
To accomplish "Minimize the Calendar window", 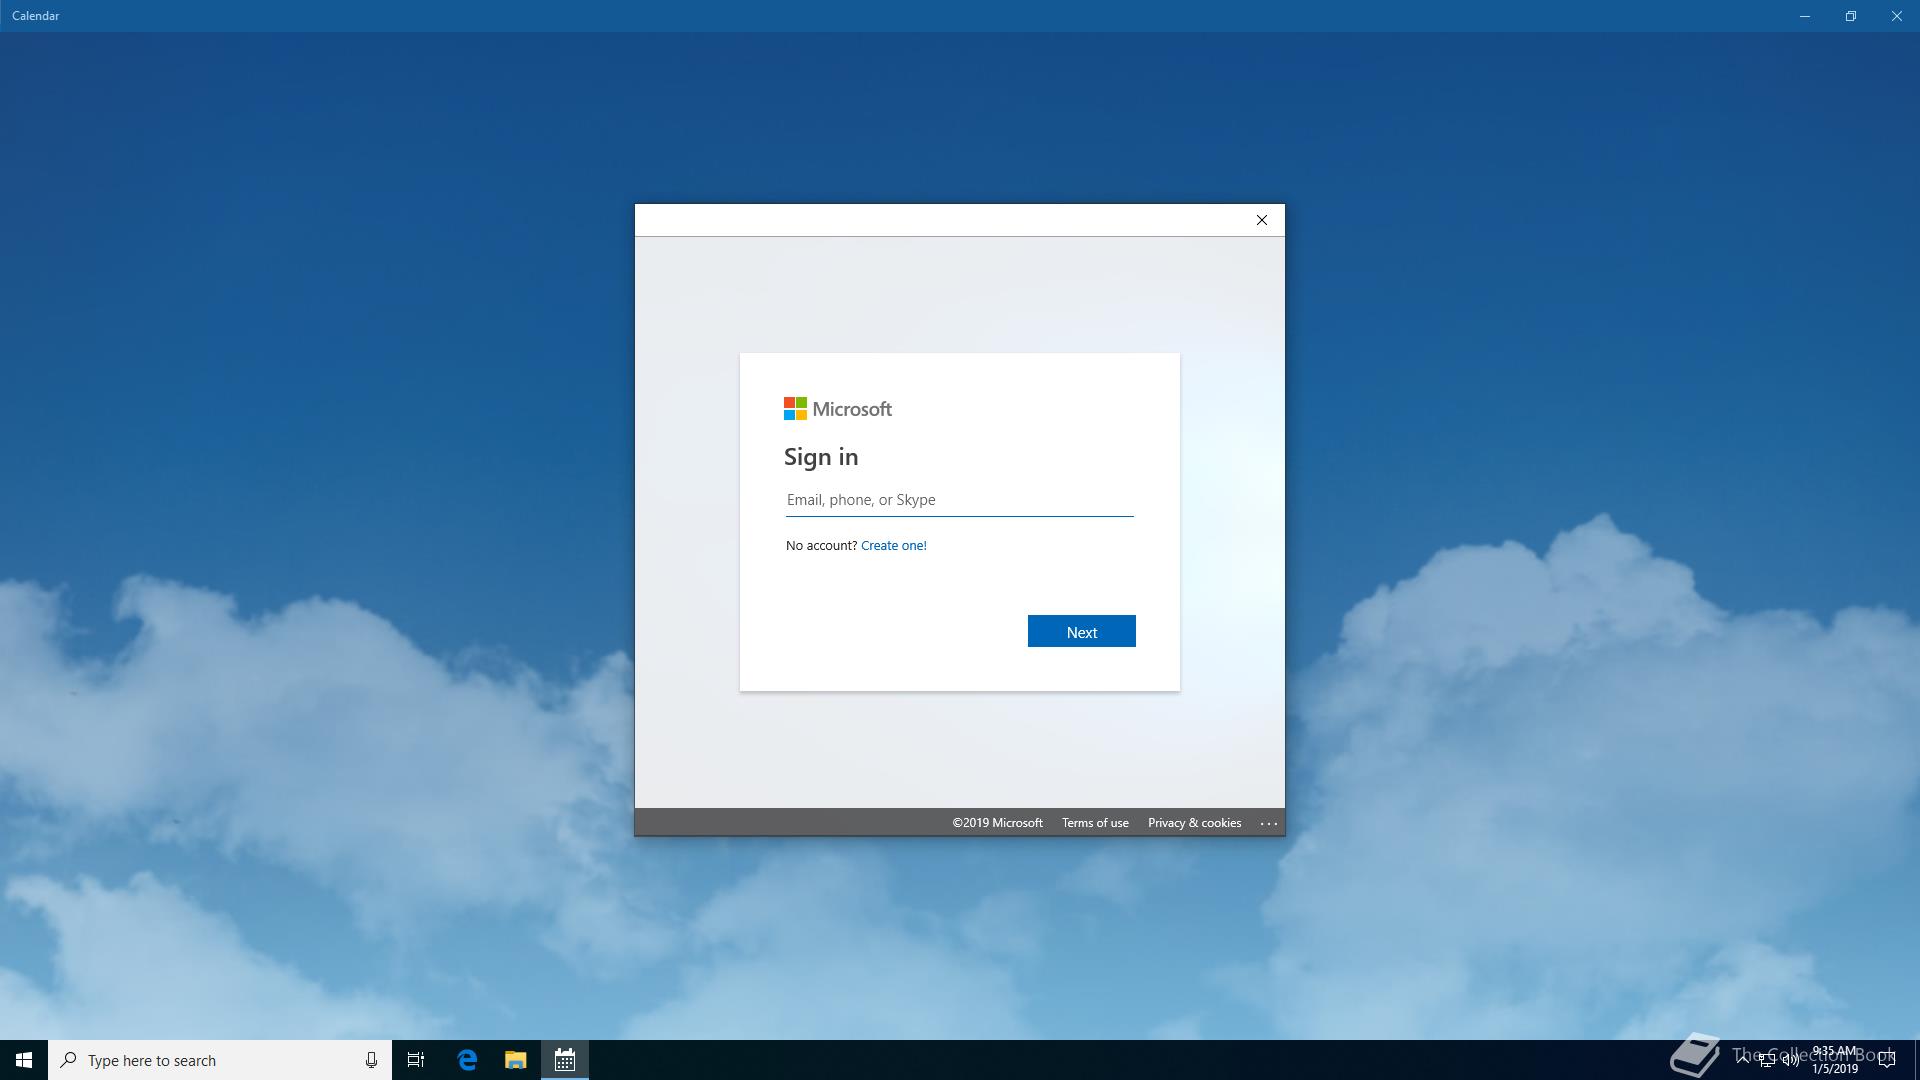I will [1805, 16].
